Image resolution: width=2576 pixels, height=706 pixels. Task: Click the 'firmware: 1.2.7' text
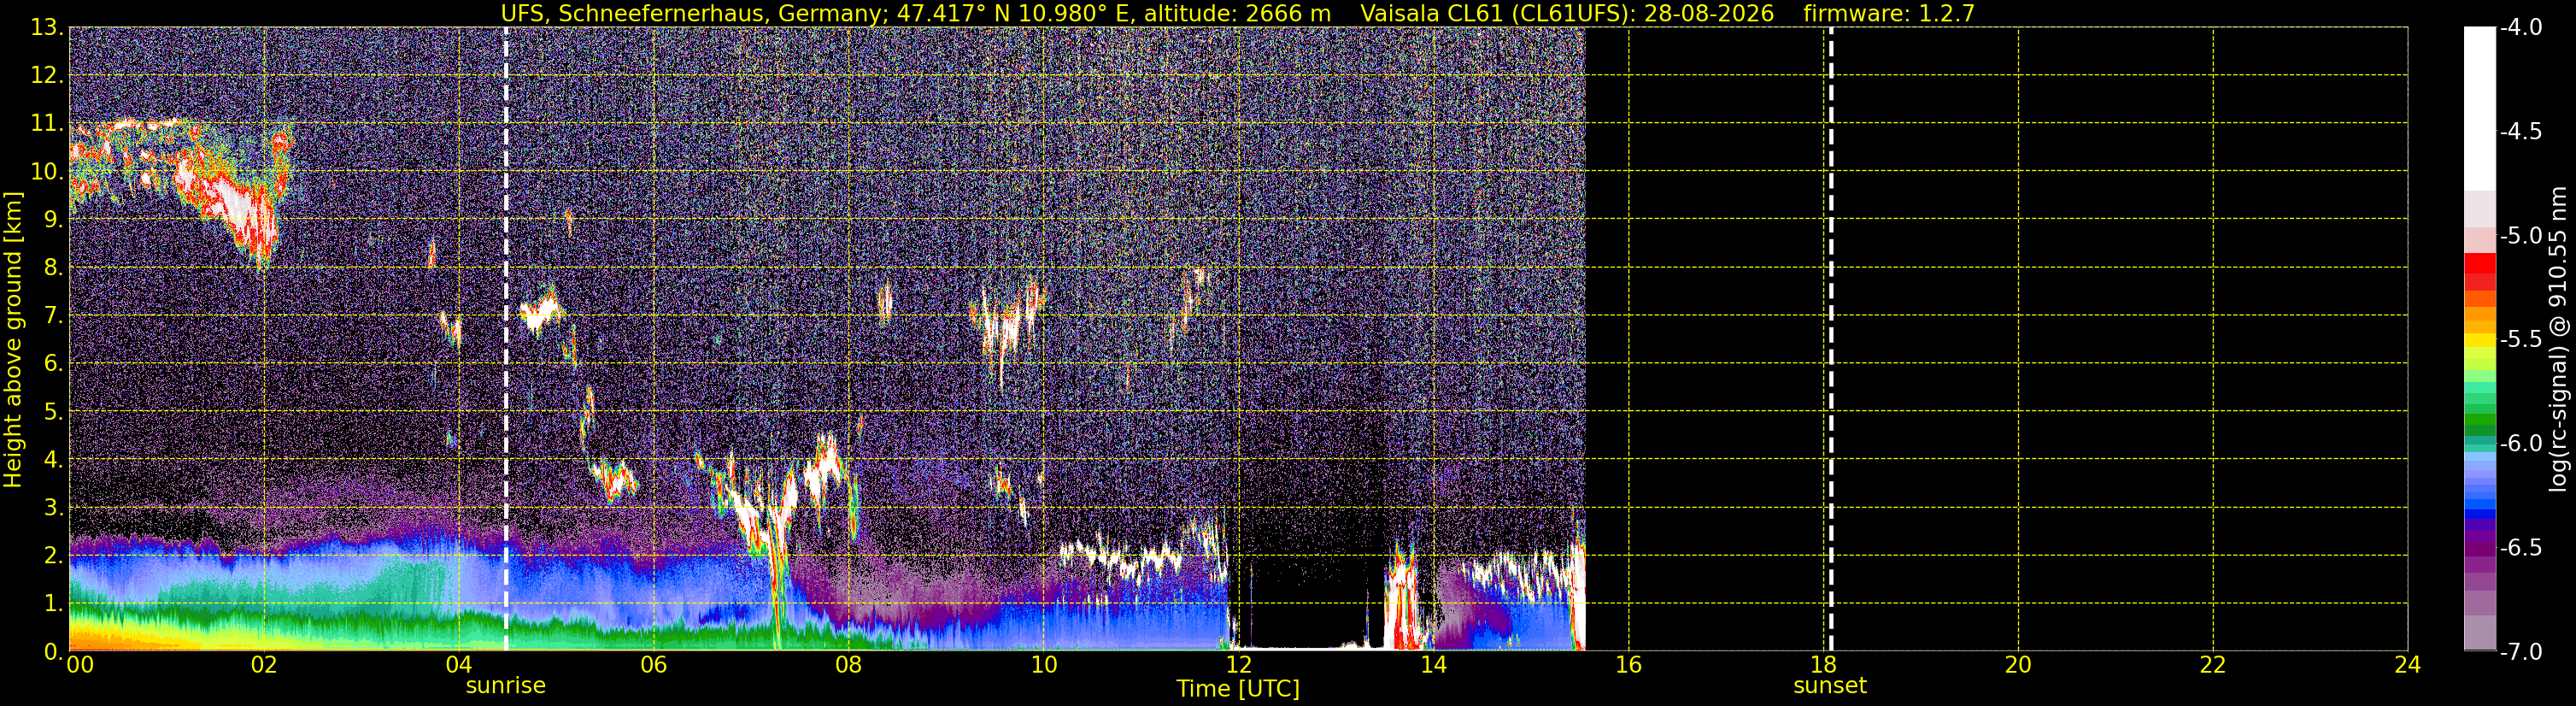point(1889,13)
